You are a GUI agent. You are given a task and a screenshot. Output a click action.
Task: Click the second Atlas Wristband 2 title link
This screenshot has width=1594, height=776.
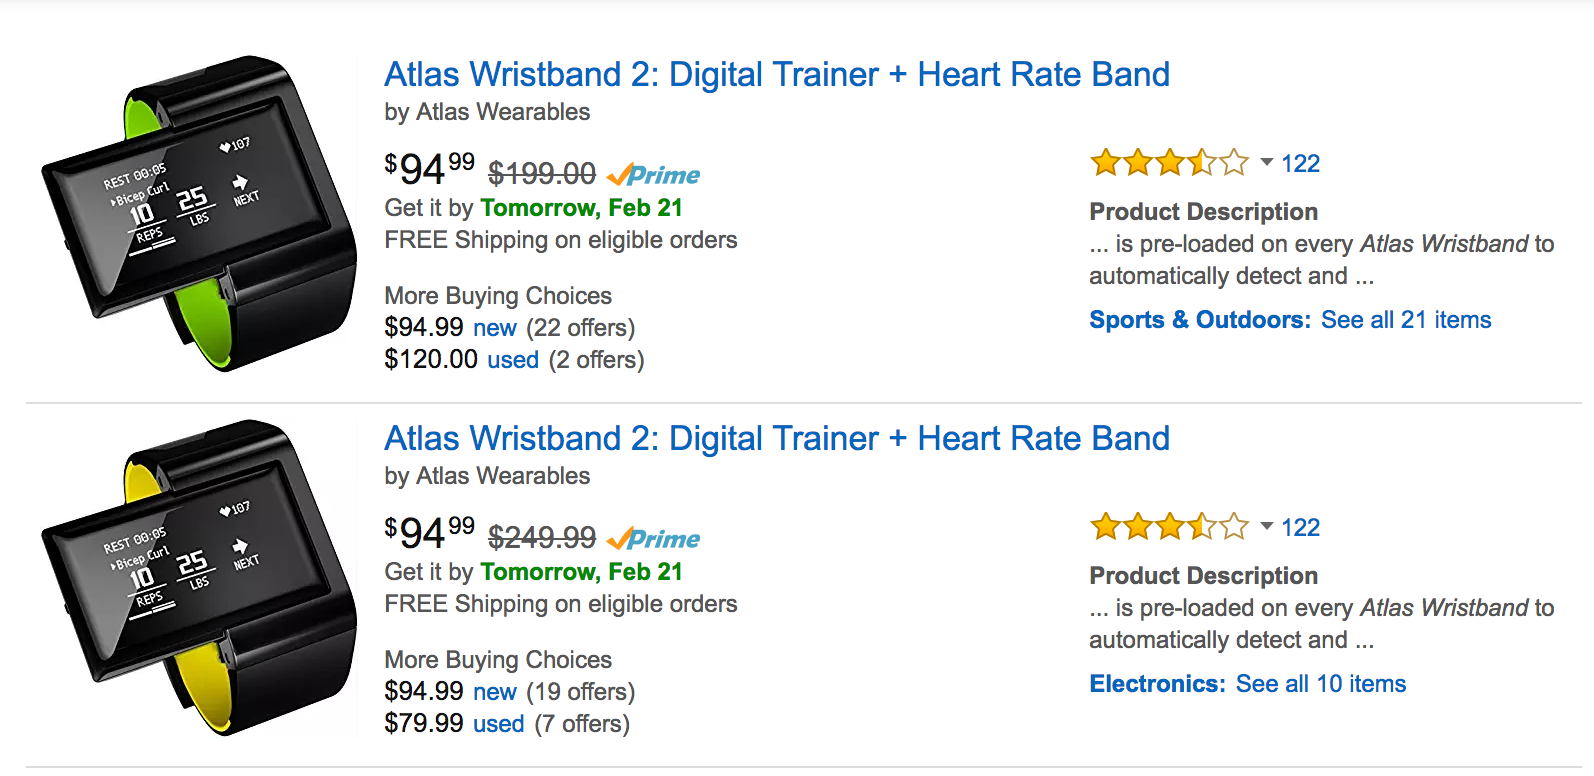(x=776, y=439)
